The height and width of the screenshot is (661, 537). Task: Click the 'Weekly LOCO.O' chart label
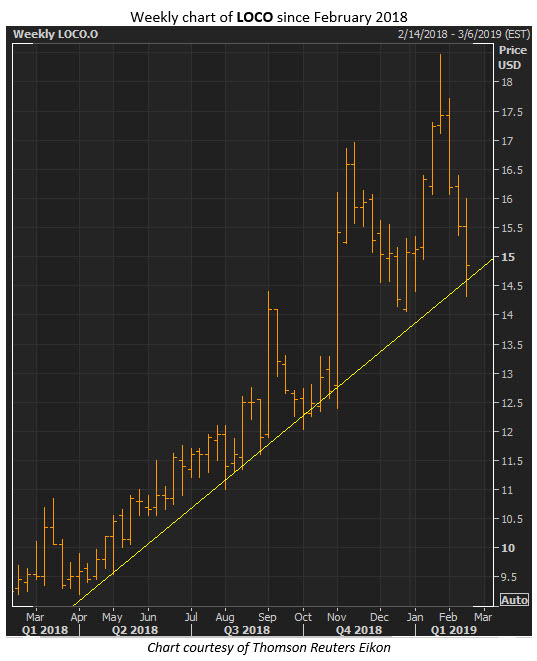55,34
